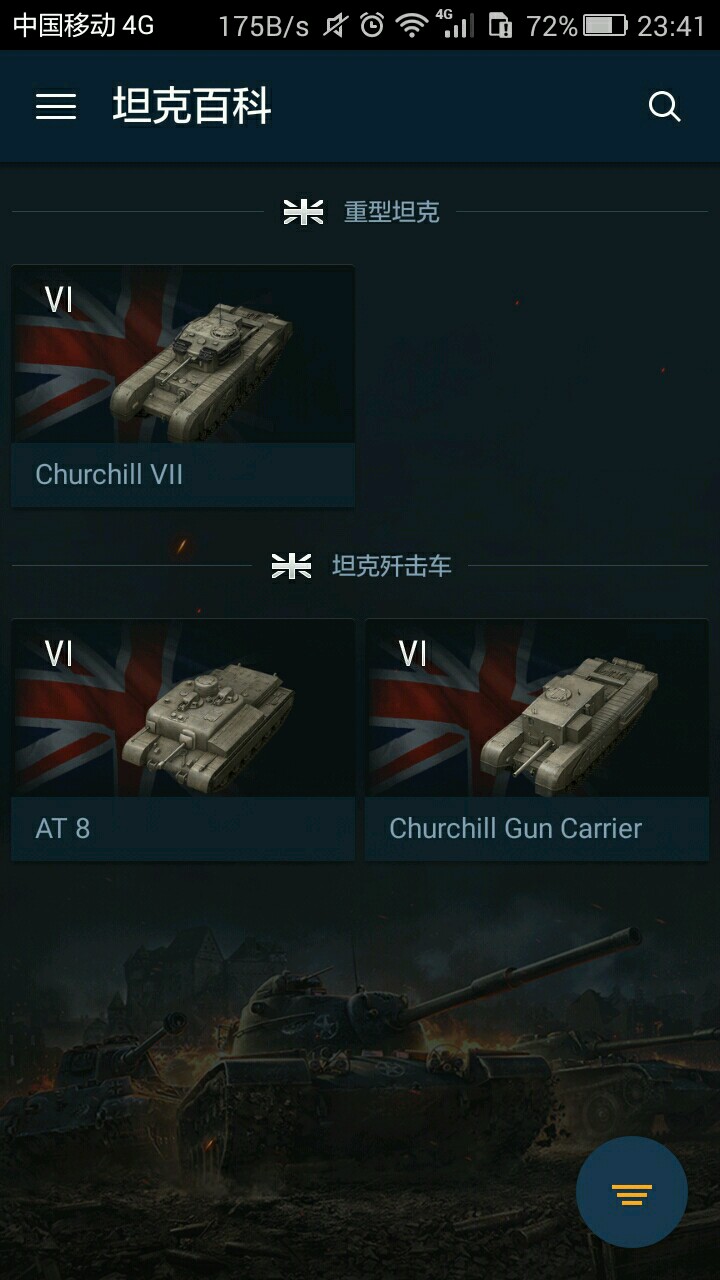Click the UK flag icon beside 重型坦克
720x1280 pixels.
(303, 212)
